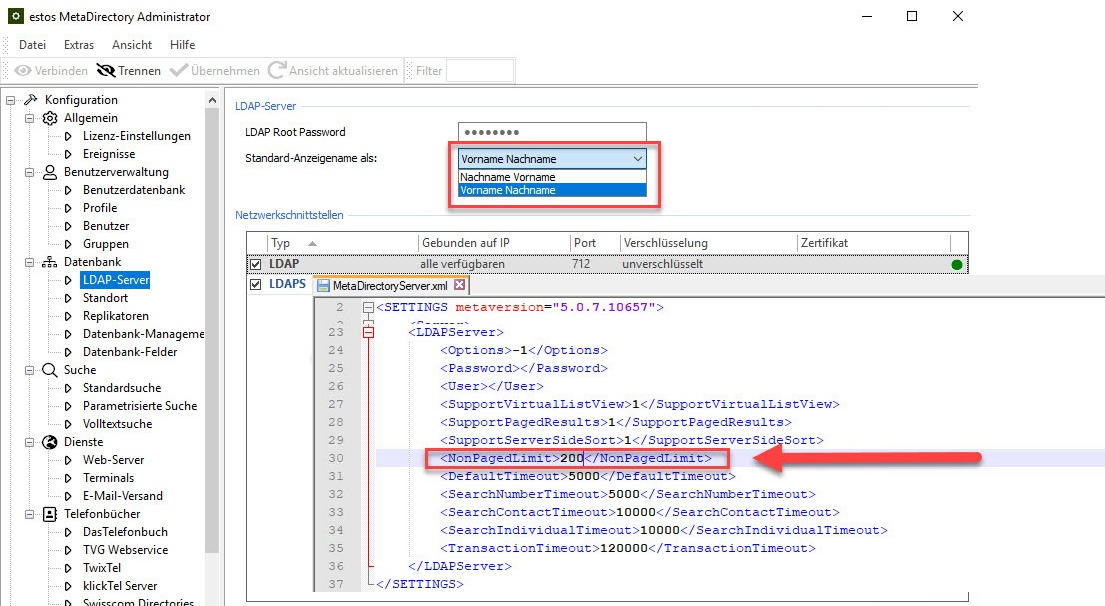Click the Suche magnifier icon
Viewport: 1105px width, 606px height.
50,370
